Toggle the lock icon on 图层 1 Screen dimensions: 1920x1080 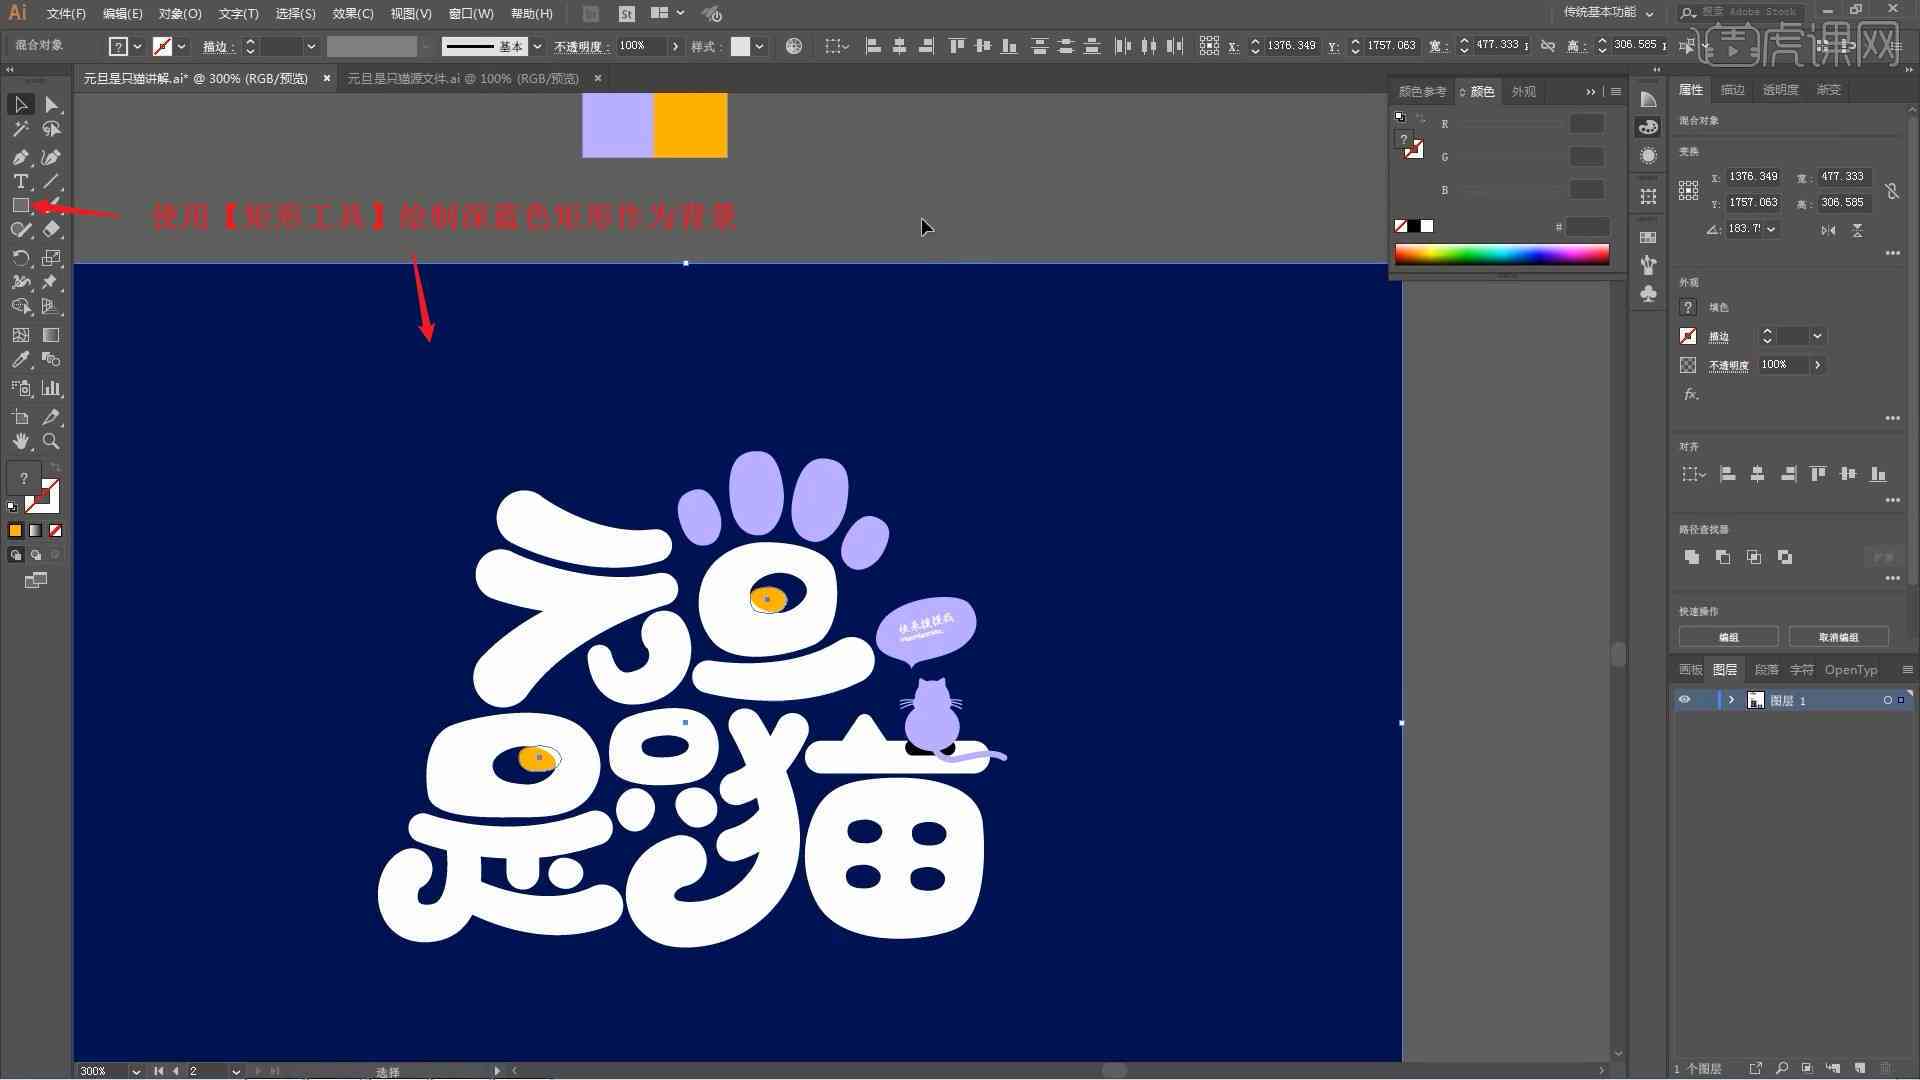coord(1706,700)
